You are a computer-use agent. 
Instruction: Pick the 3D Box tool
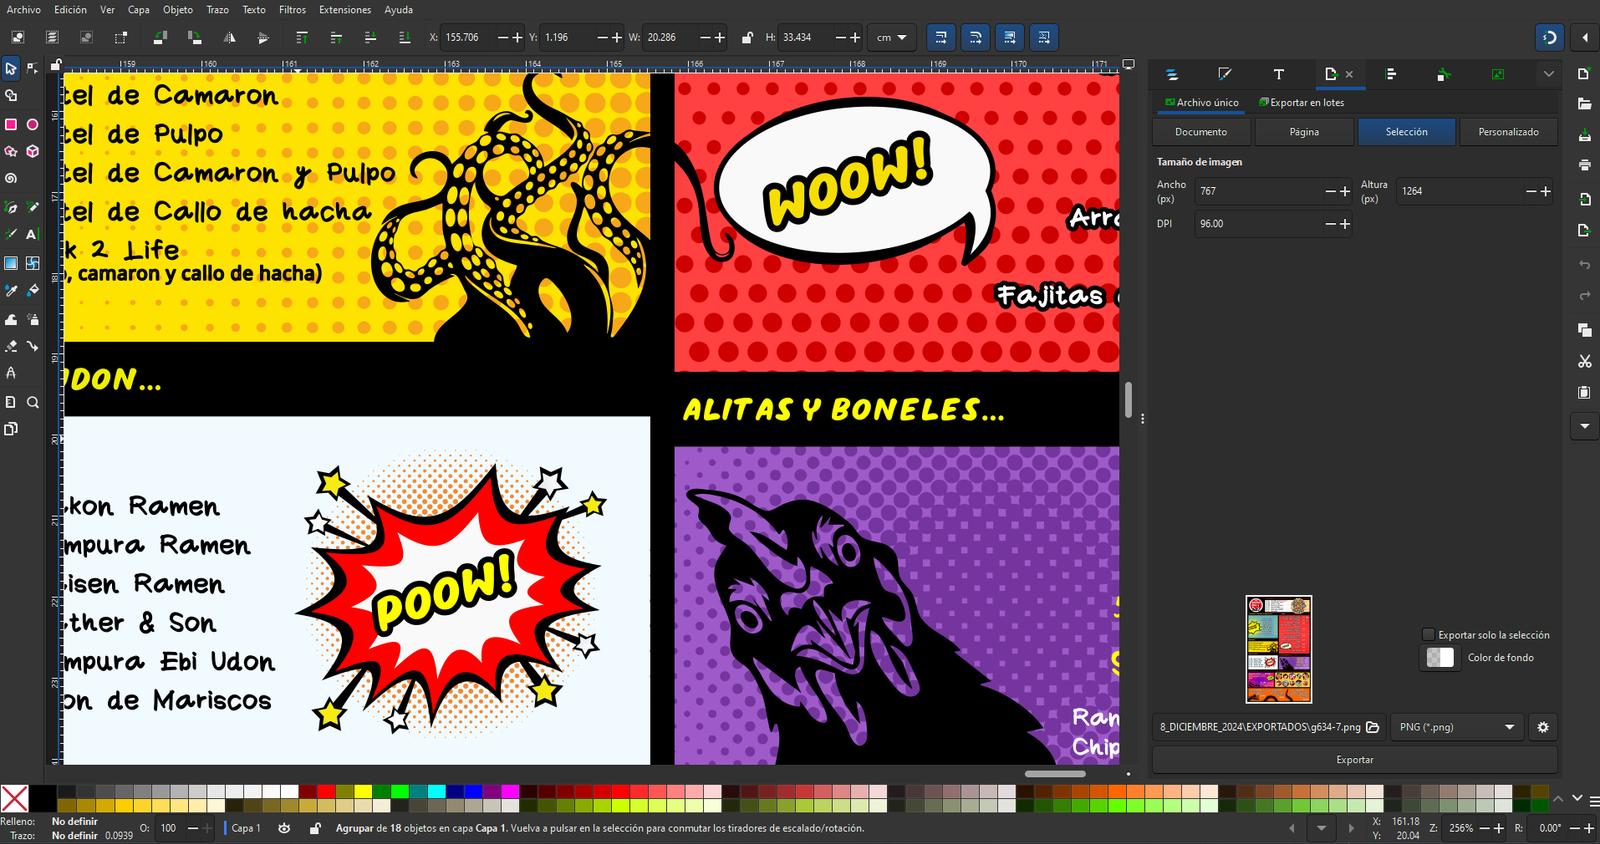pos(32,152)
